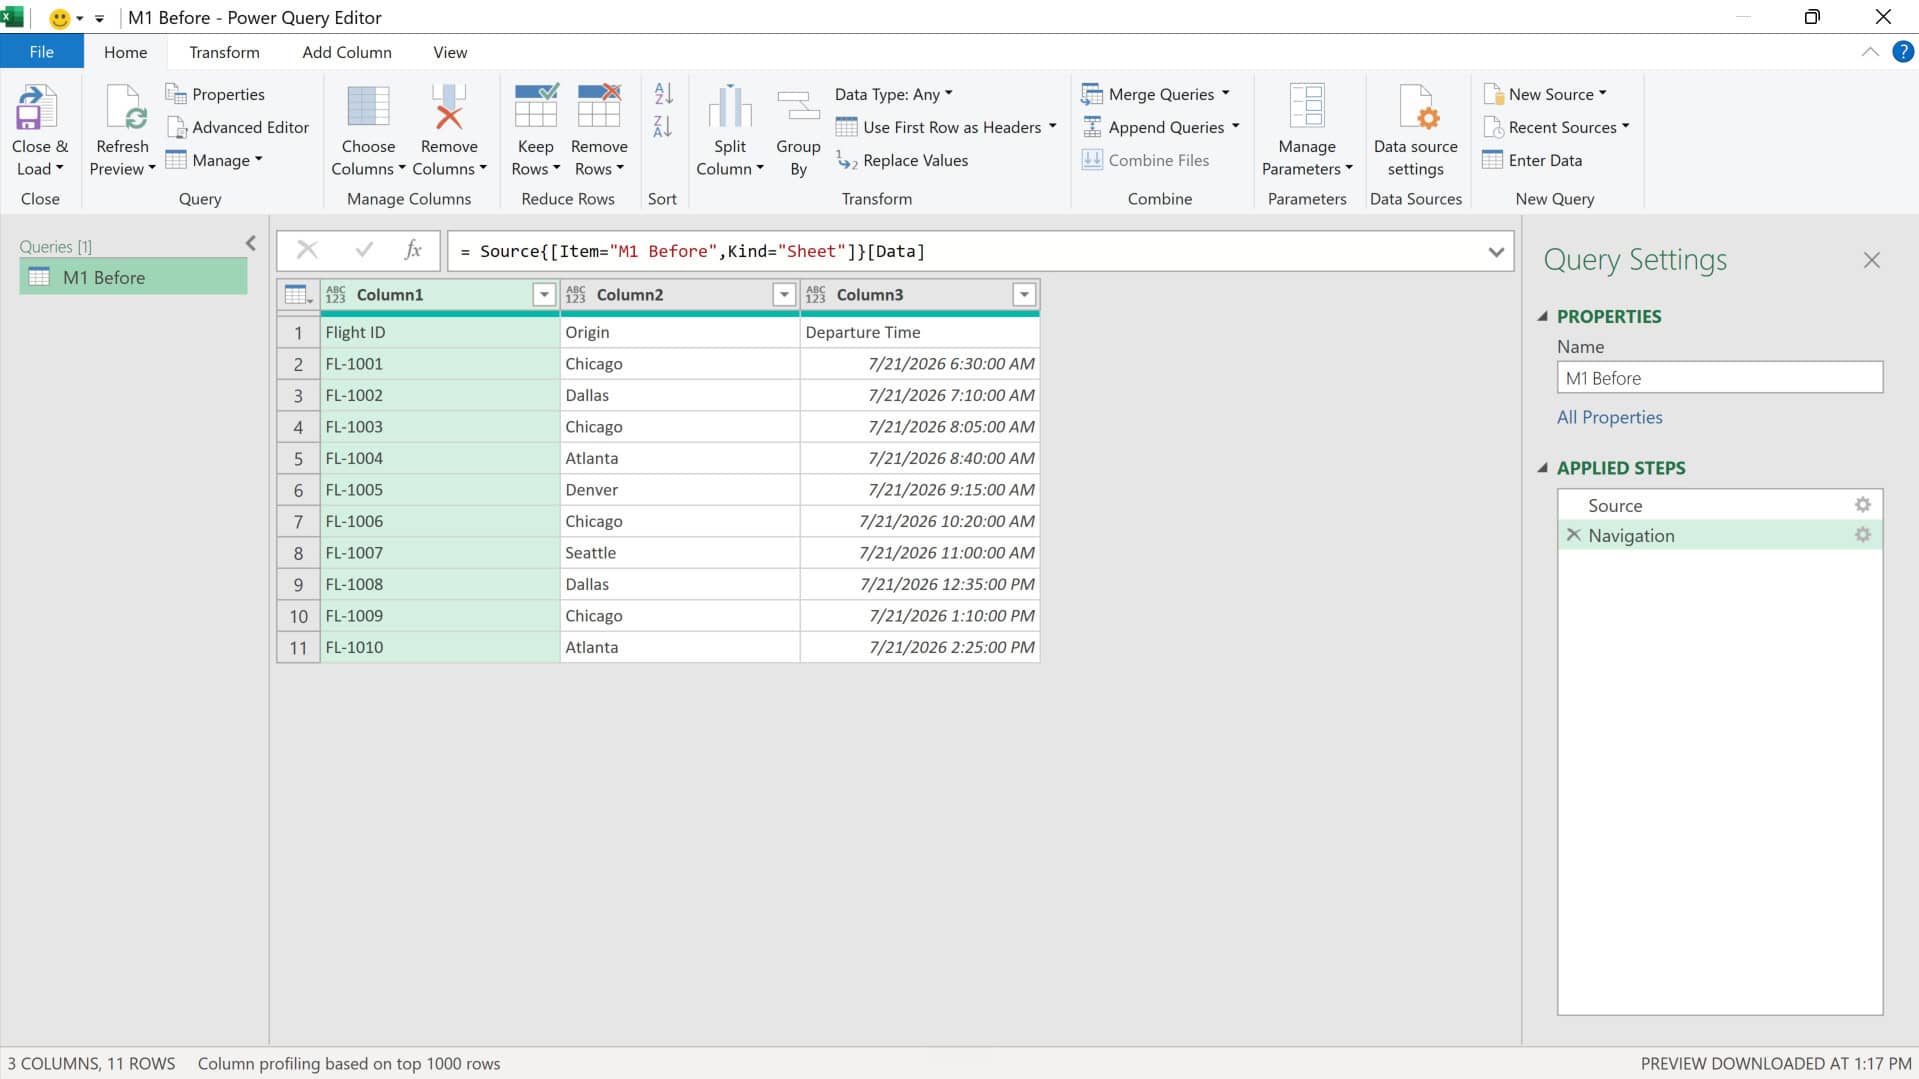This screenshot has height=1079, width=1919.
Task: Collapse the Queries pane
Action: [x=250, y=243]
